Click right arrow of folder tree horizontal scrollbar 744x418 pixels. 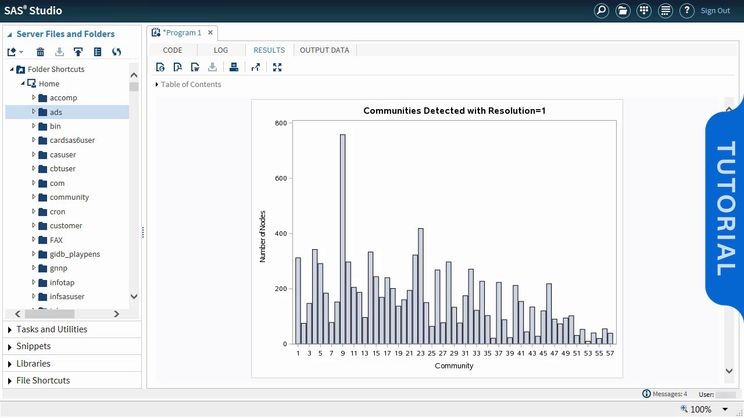coord(116,314)
